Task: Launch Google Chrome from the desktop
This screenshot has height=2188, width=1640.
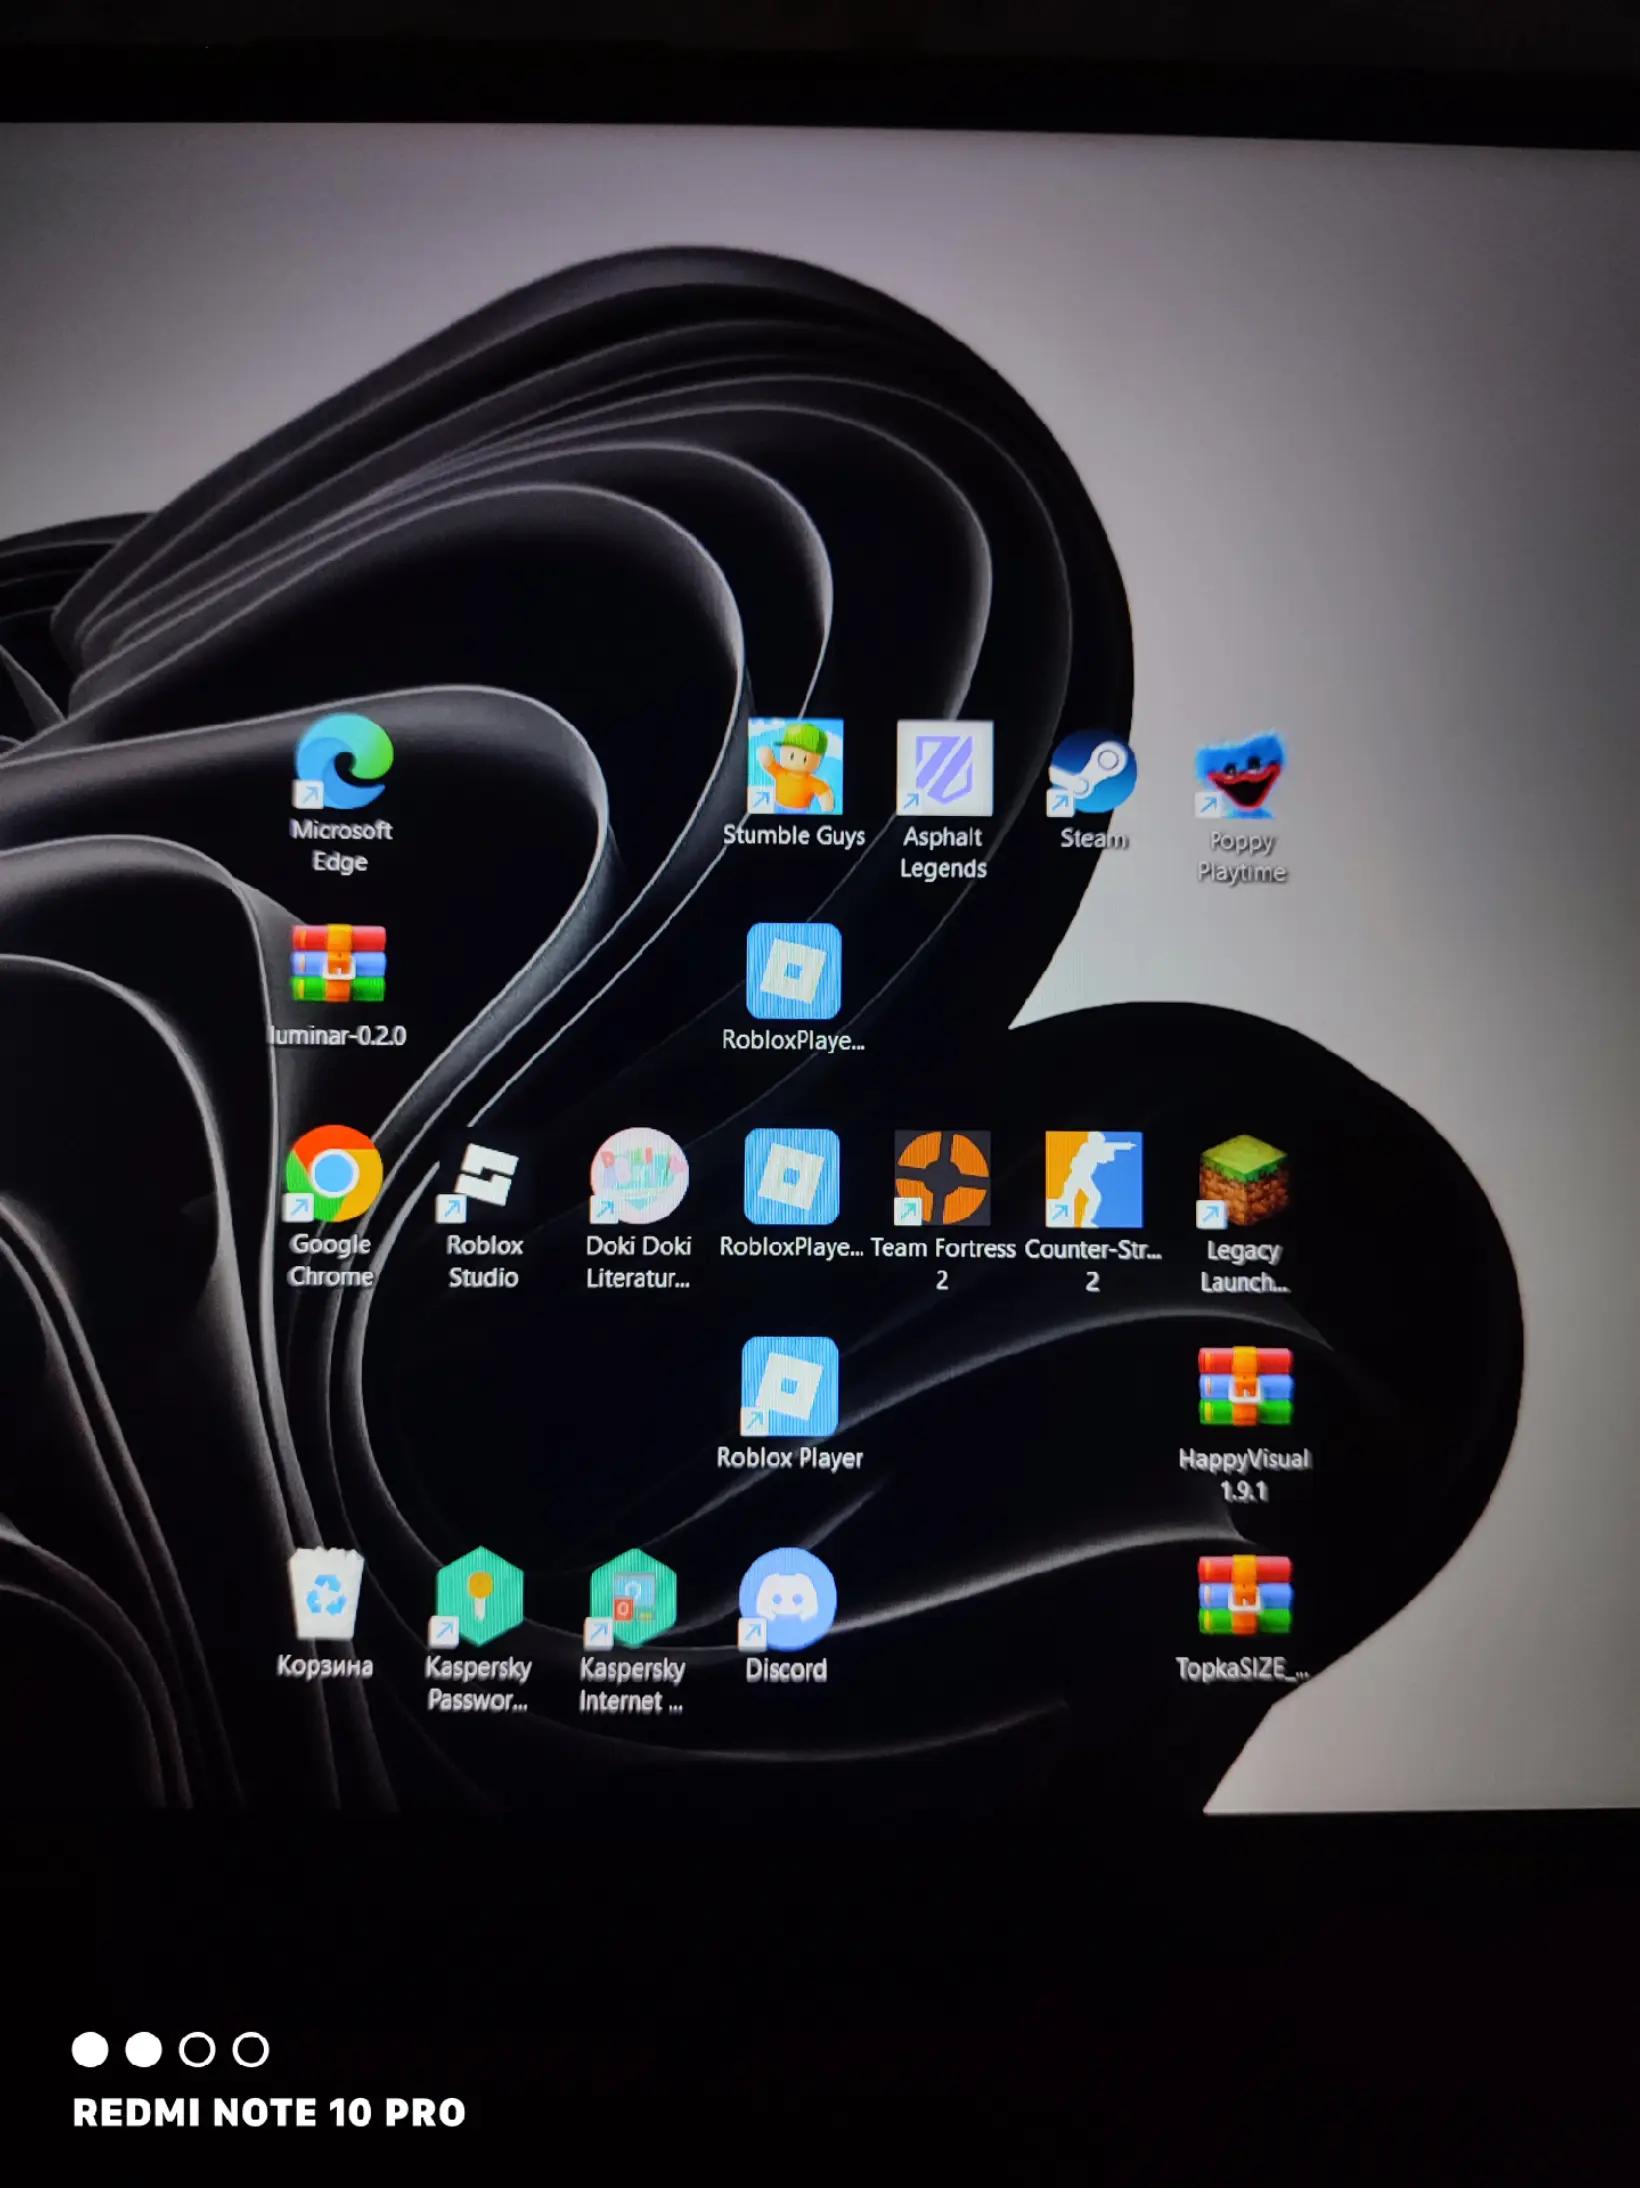Action: [333, 1174]
